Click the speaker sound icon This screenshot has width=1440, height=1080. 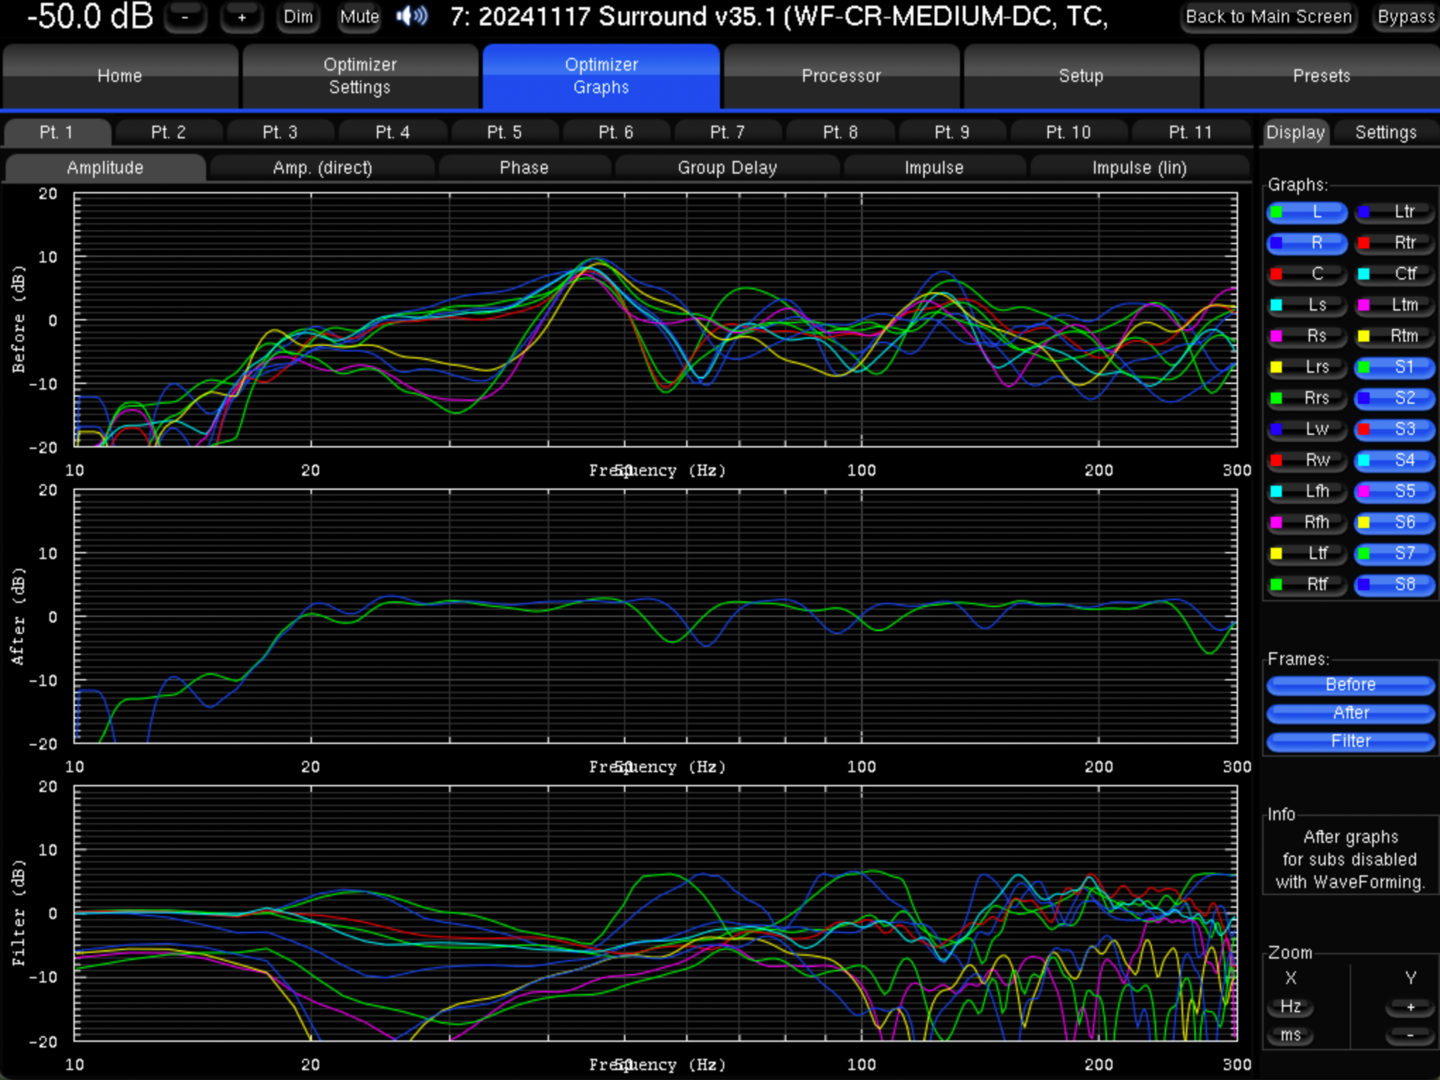(411, 16)
